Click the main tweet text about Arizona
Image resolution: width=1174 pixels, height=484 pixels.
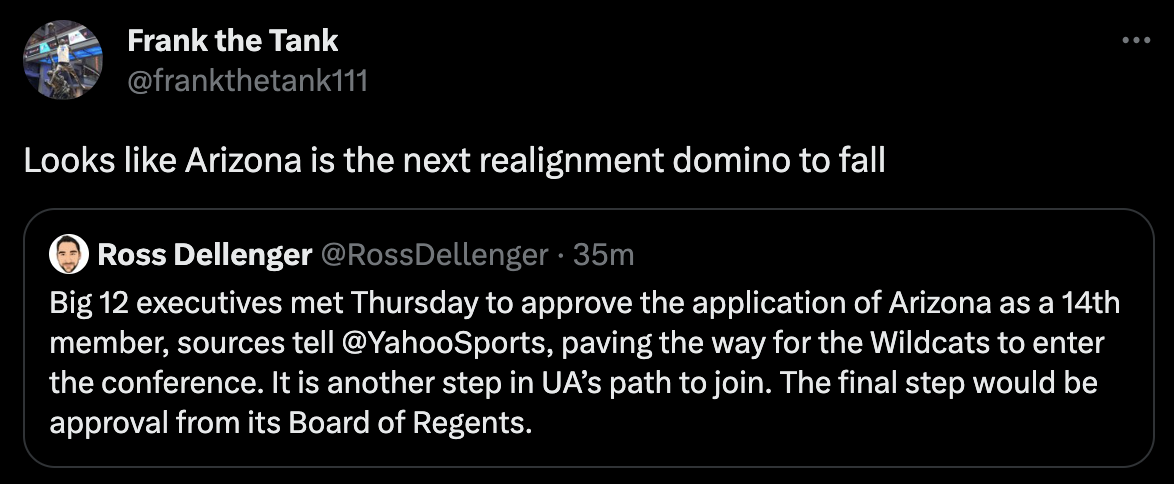454,161
